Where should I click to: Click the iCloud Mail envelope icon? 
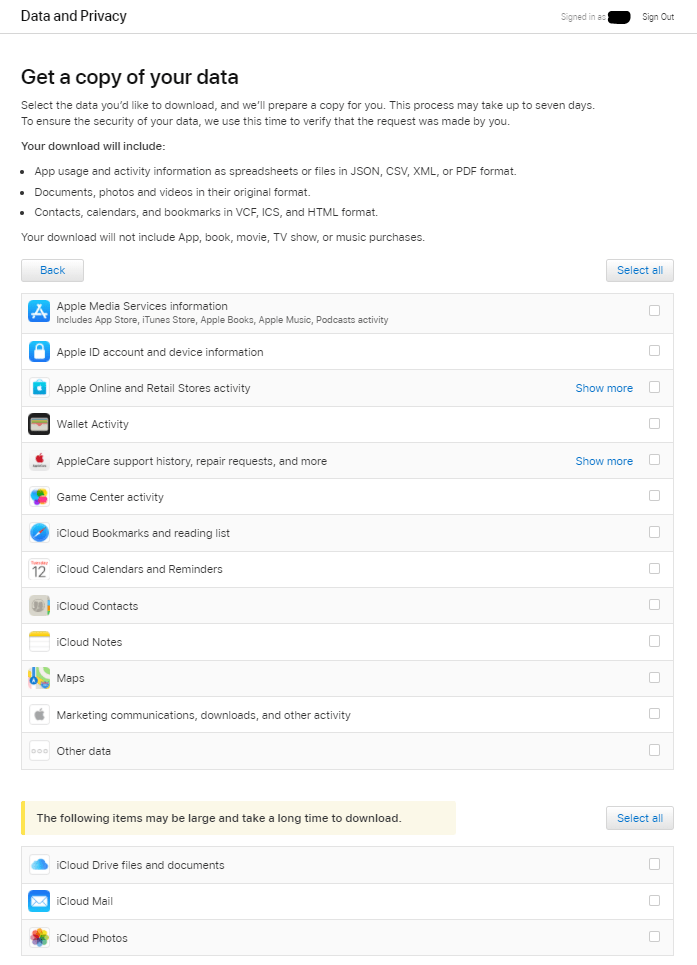pos(37,900)
